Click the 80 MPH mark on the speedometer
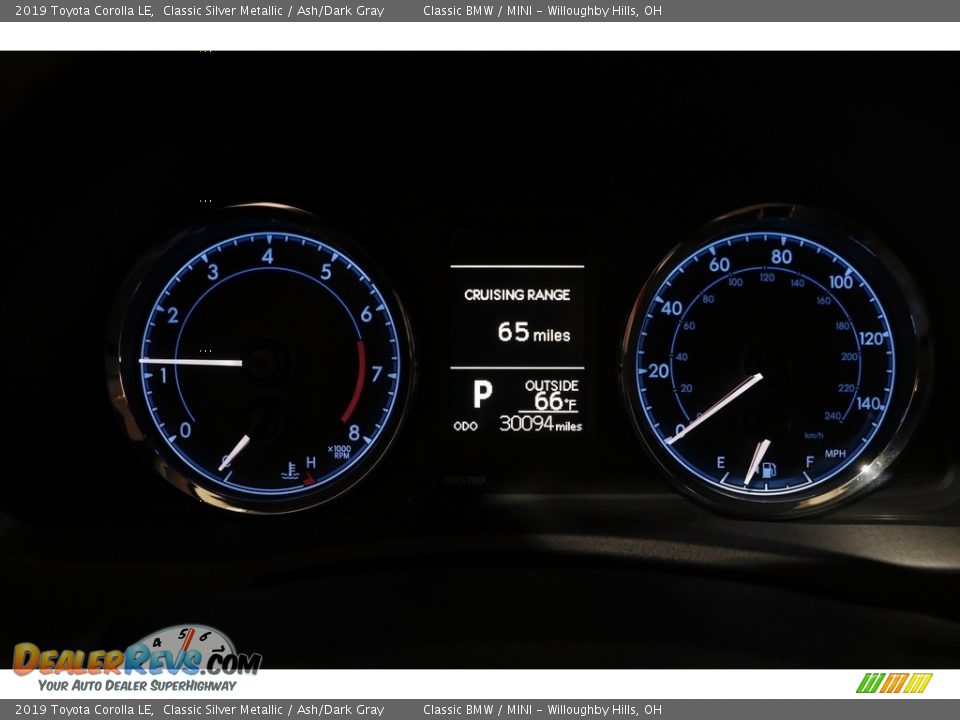 click(x=781, y=257)
